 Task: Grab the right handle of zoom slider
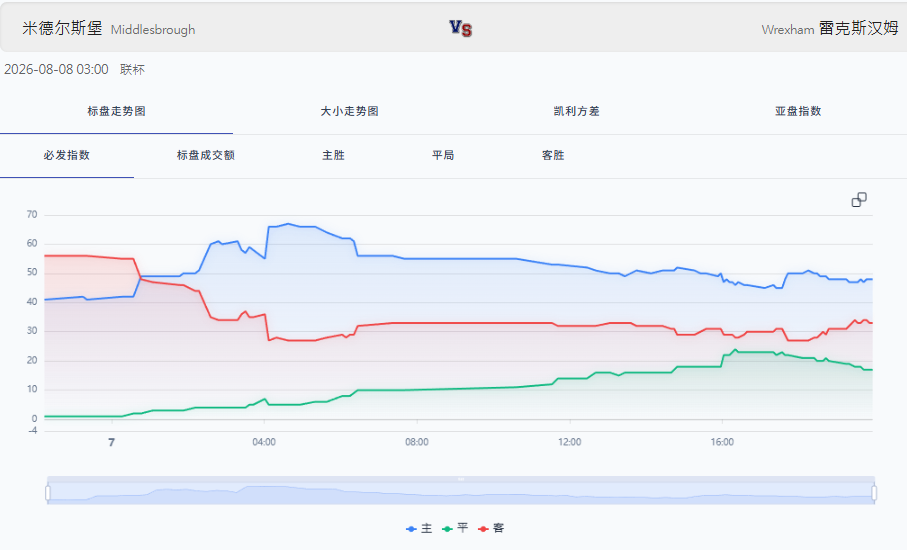coord(874,493)
